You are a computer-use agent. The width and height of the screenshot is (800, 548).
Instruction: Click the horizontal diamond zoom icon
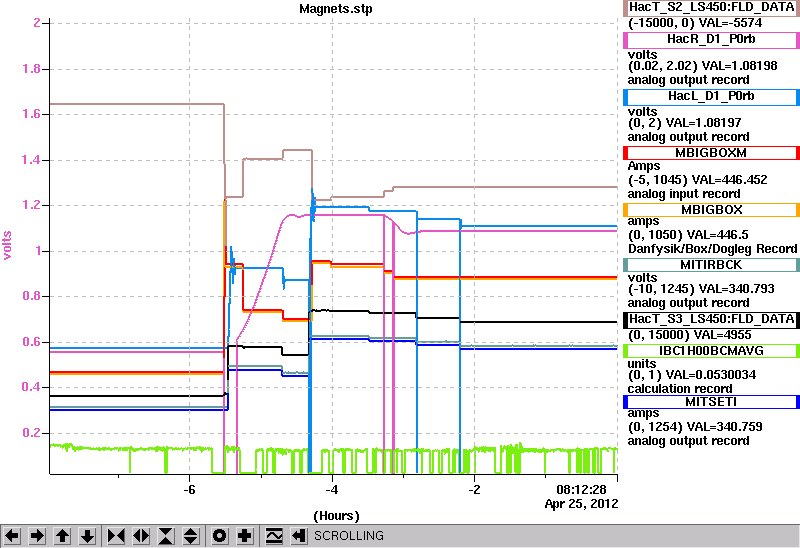click(x=141, y=536)
